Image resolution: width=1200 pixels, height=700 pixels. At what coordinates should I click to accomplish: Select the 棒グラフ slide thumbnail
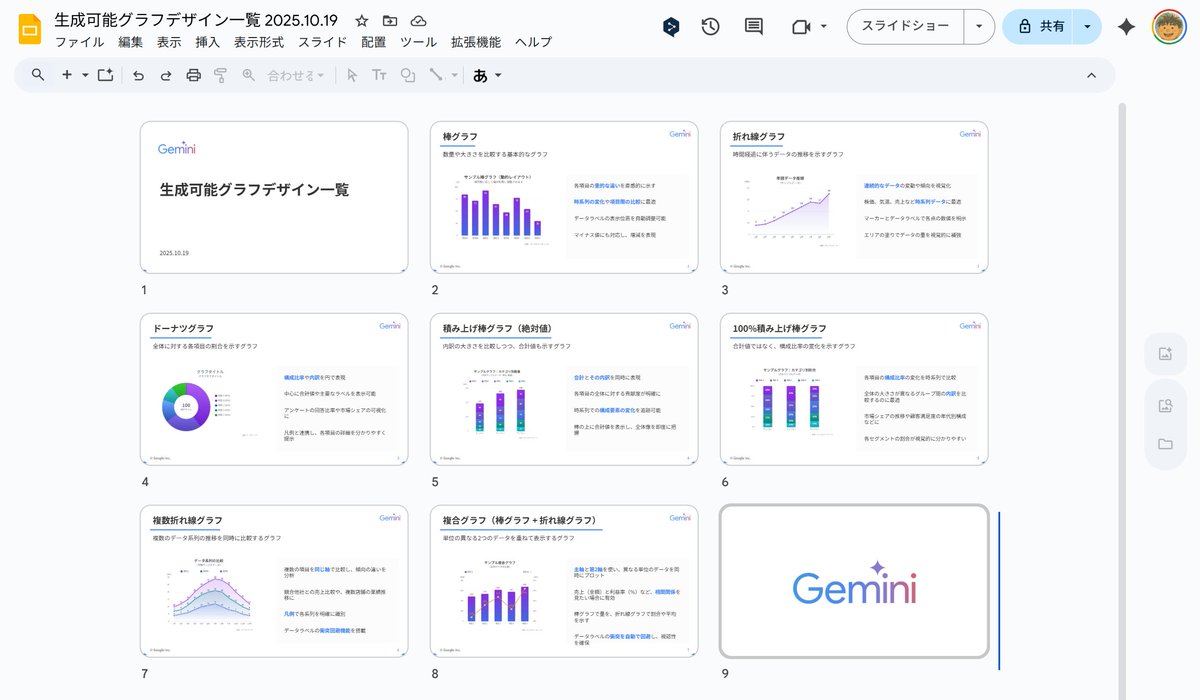click(x=564, y=197)
